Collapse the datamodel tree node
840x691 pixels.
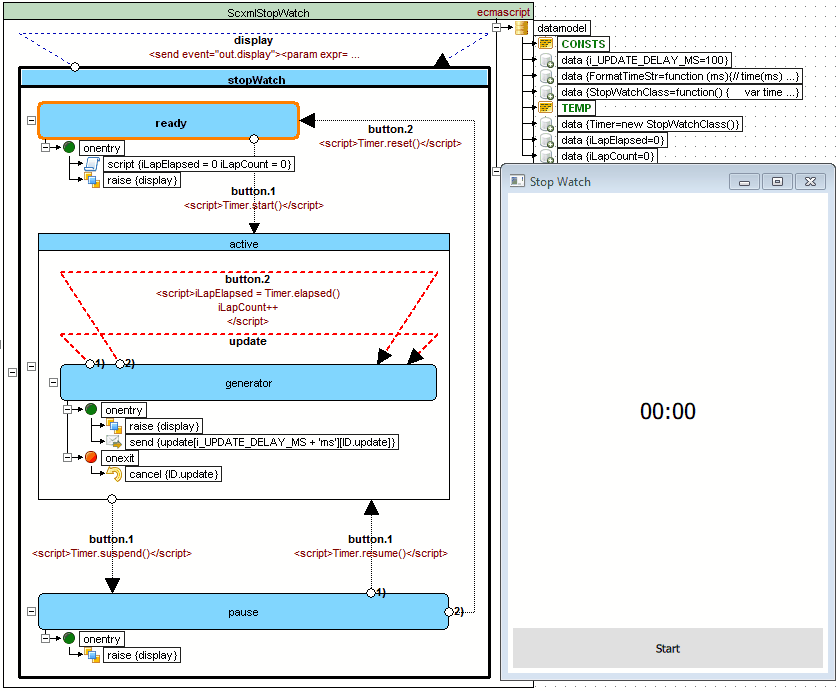pyautogui.click(x=496, y=28)
